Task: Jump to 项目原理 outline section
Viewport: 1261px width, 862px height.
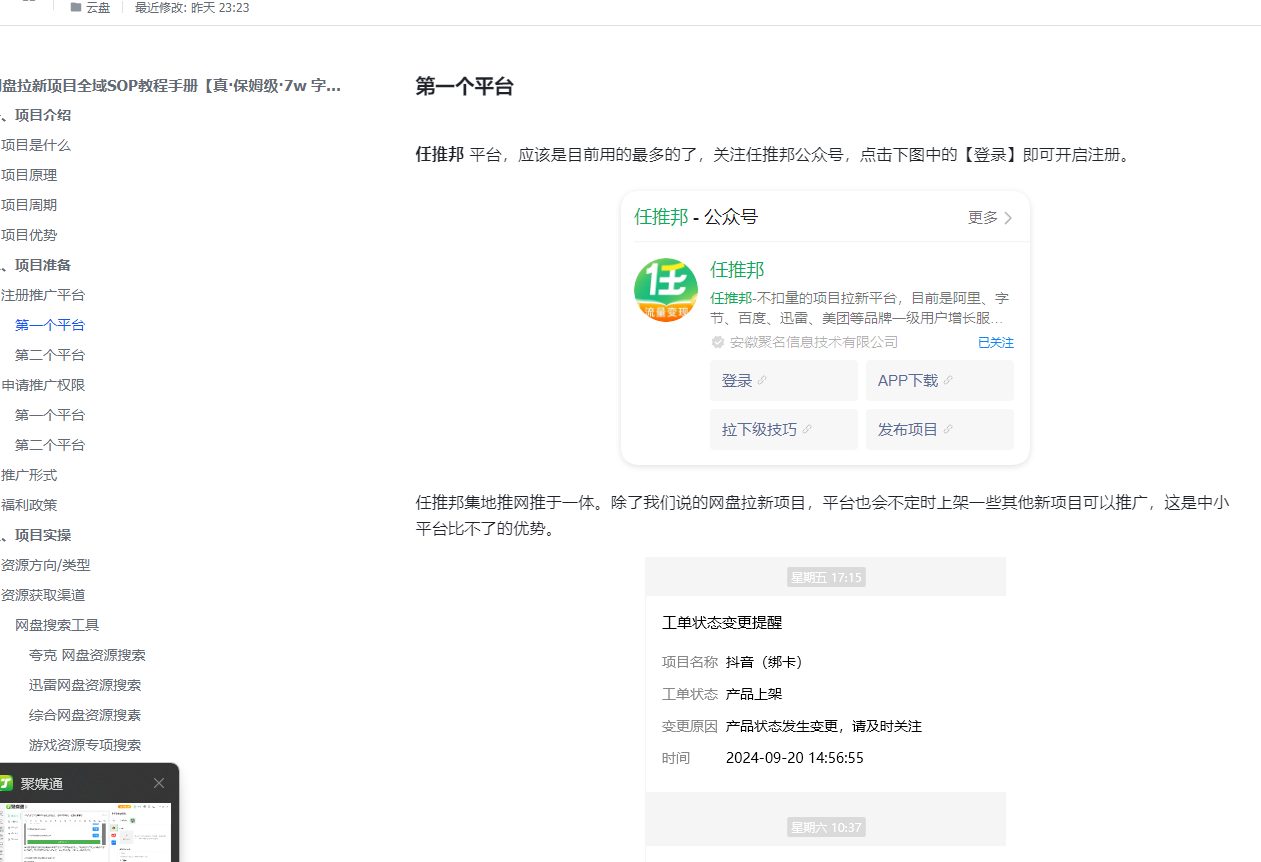Action: click(x=29, y=175)
